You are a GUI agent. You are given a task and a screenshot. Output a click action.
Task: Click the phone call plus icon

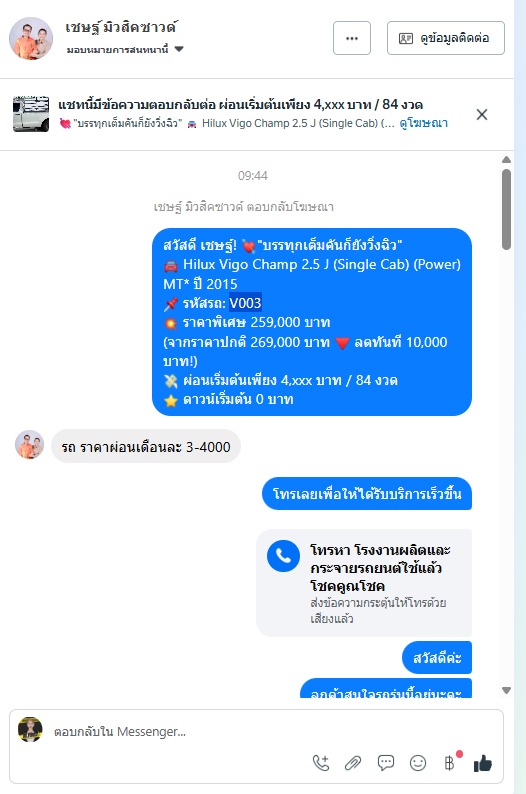pyautogui.click(x=321, y=763)
